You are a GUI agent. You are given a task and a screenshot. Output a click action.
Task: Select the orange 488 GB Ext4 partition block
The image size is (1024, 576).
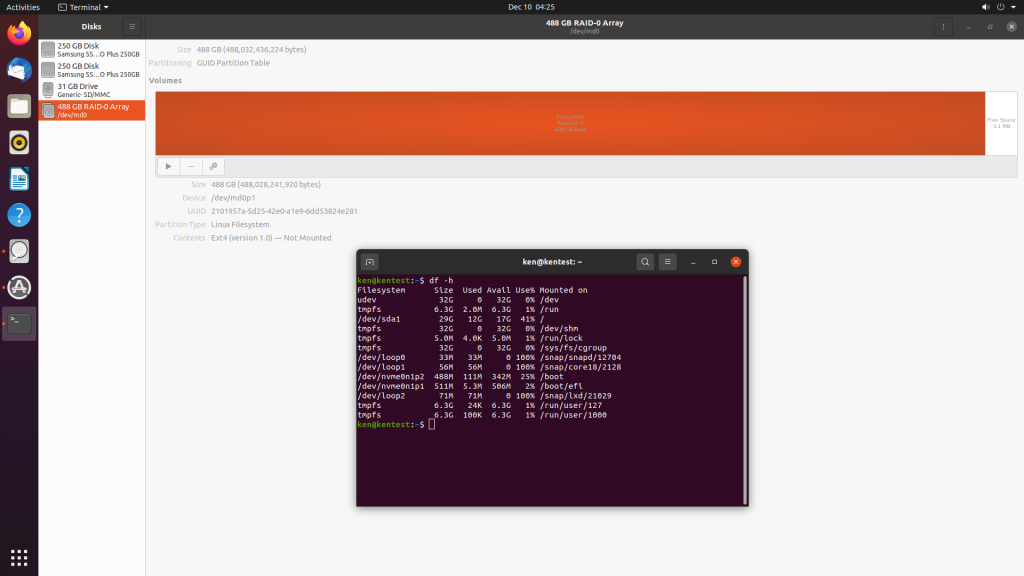[570, 123]
